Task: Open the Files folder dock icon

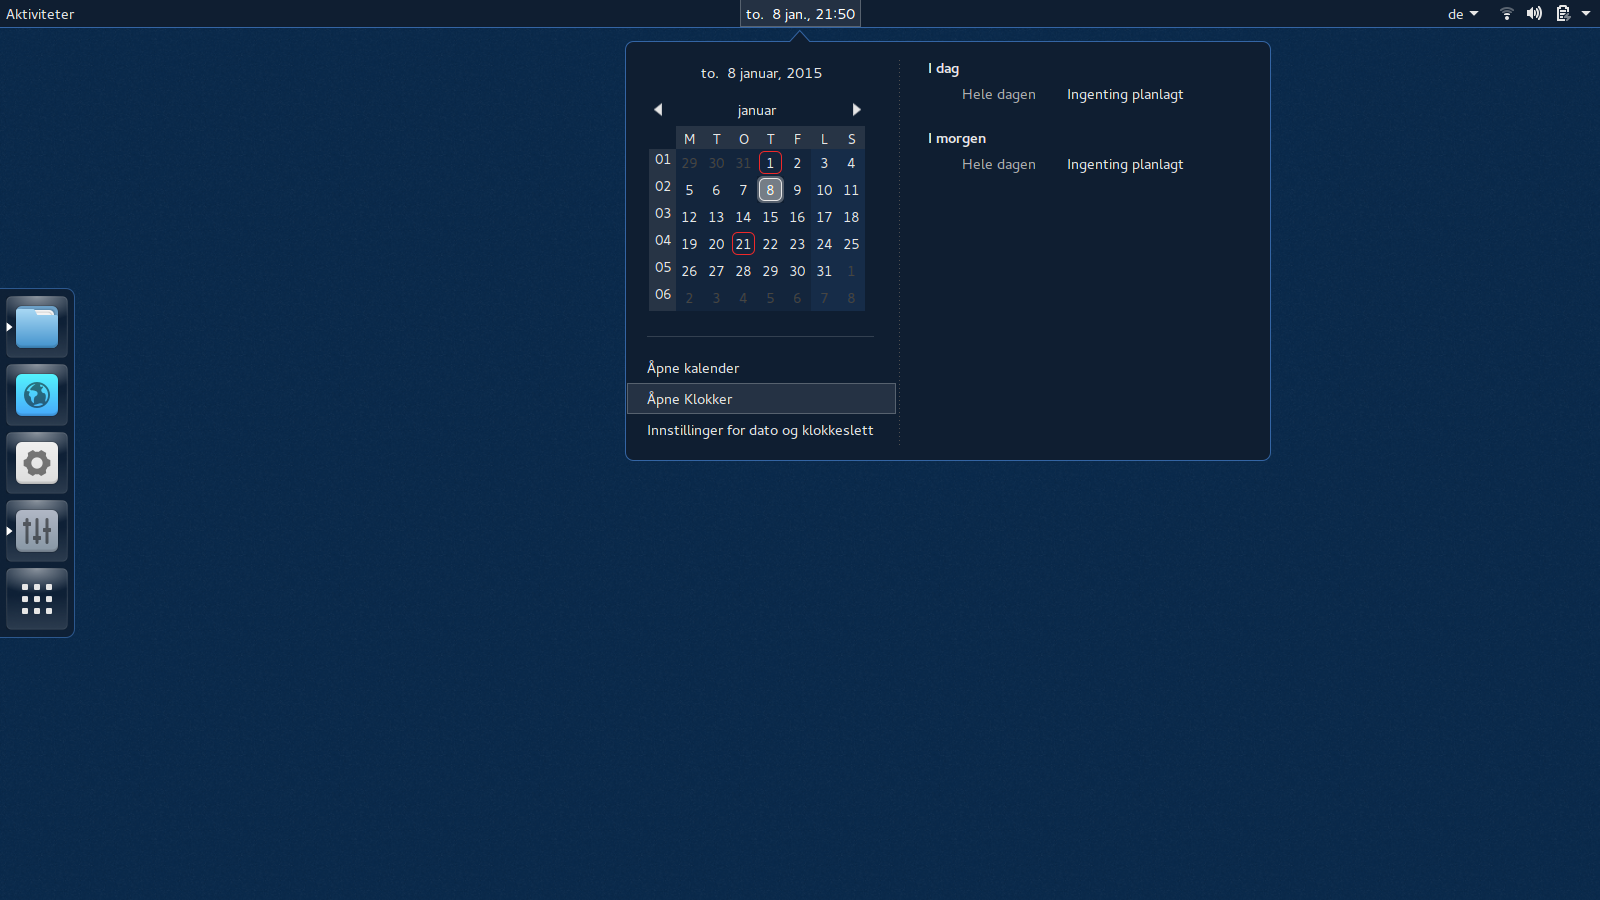Action: pyautogui.click(x=37, y=327)
